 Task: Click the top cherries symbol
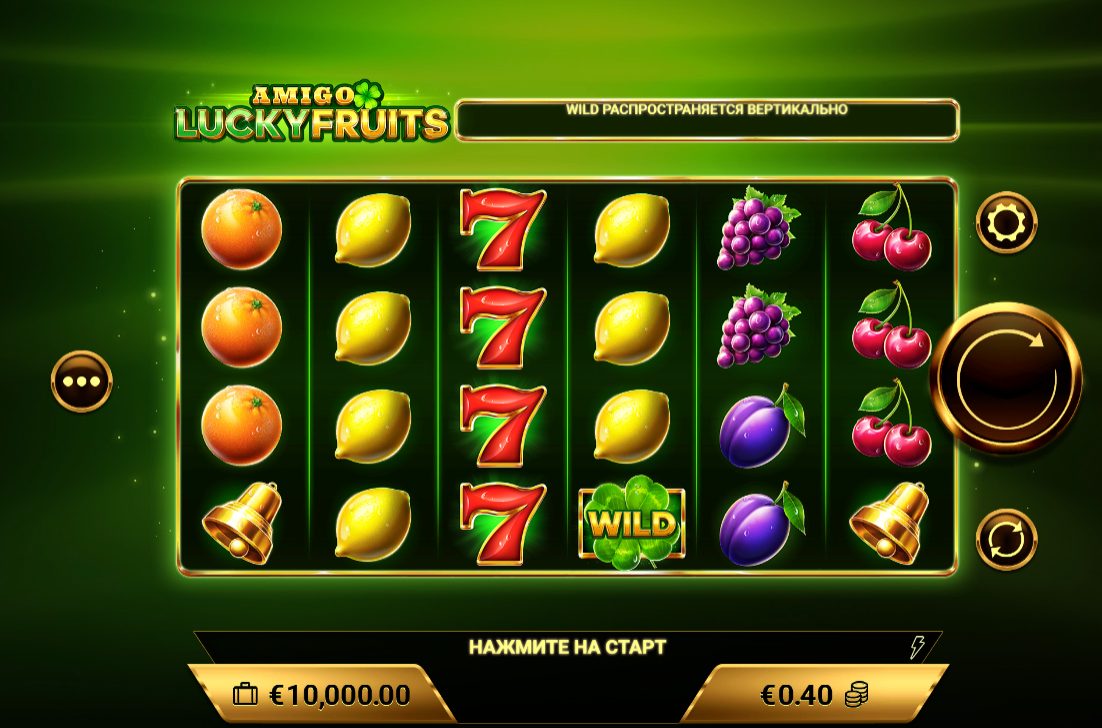coord(891,228)
